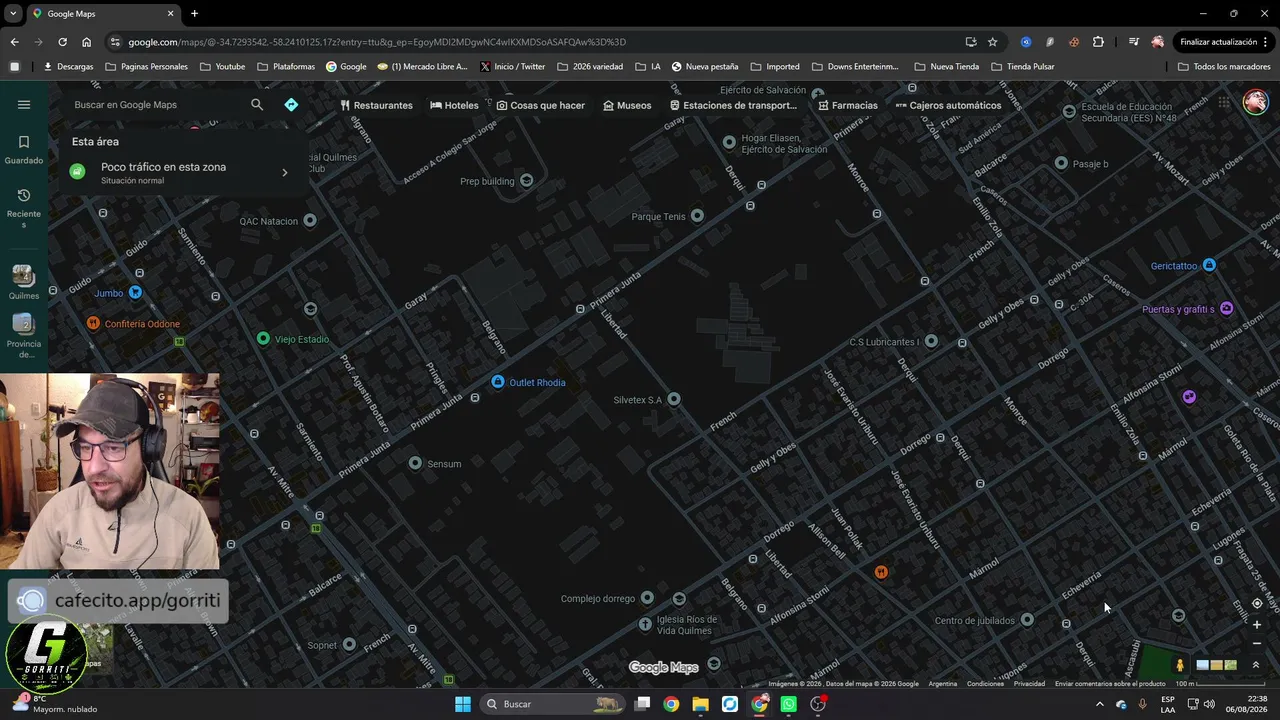Screen dimensions: 1280x720
Task: Expand Todos los marcadores folder
Action: point(1224,67)
